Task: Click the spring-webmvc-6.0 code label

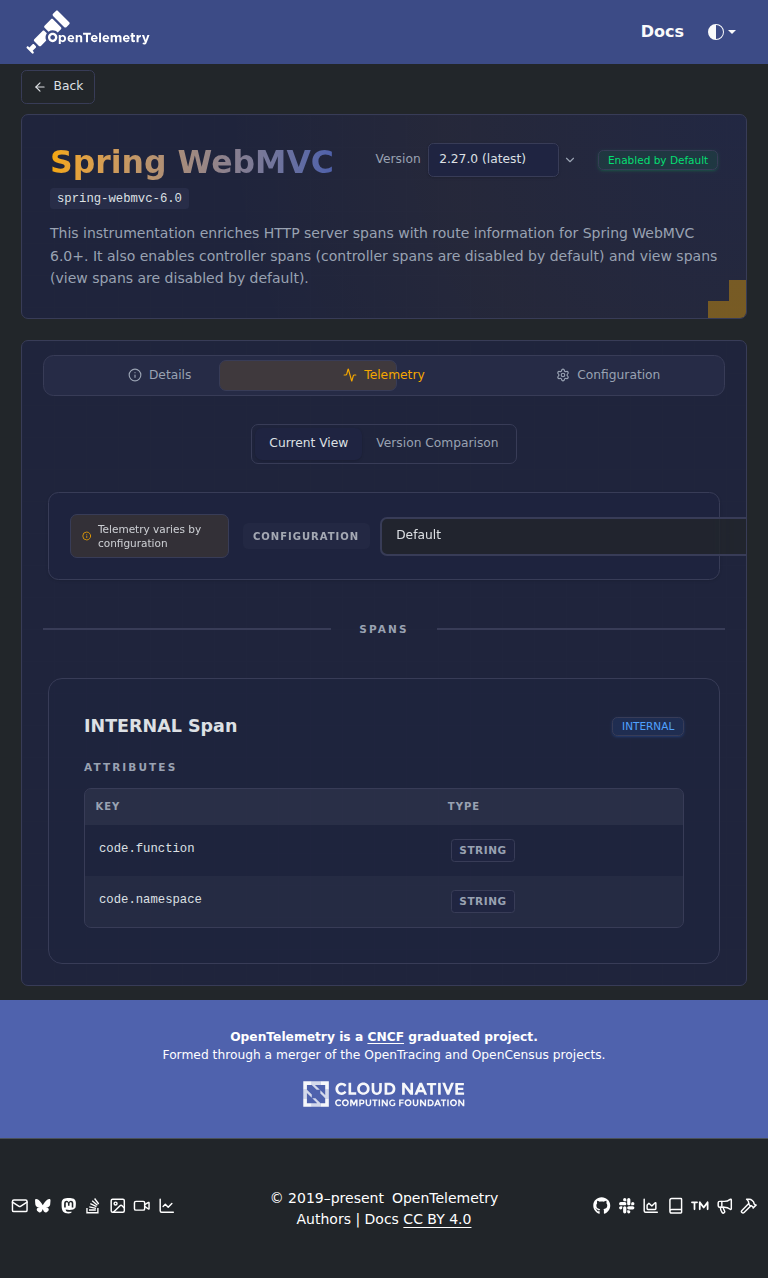Action: pos(119,198)
